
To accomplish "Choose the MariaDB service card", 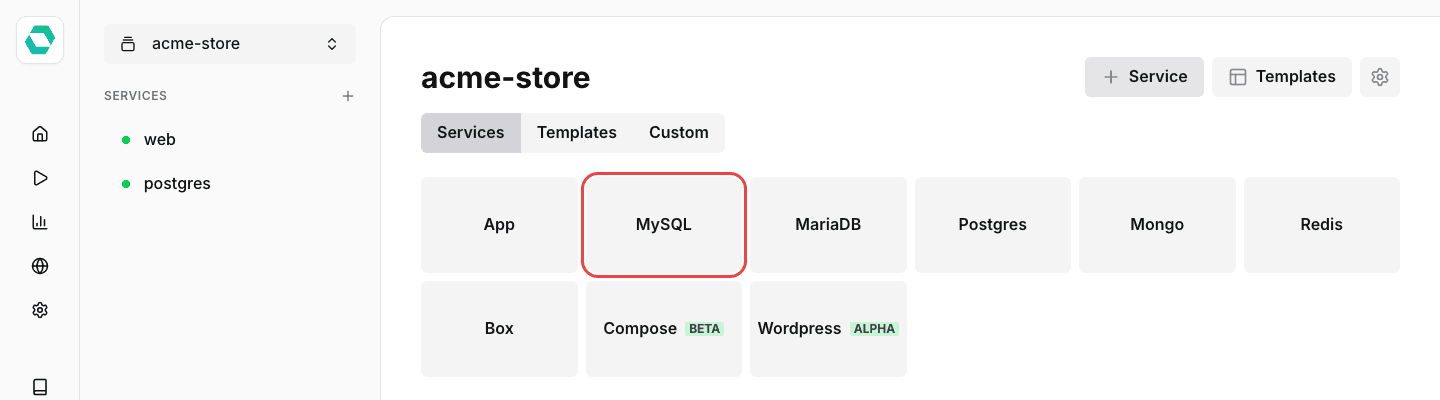I will coord(828,225).
